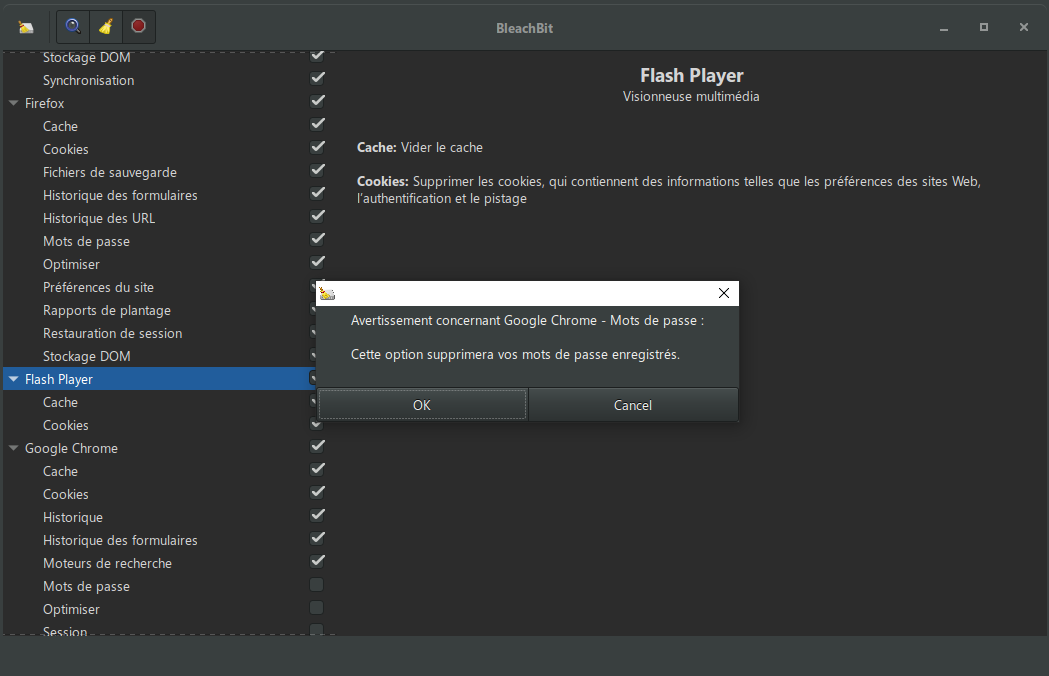Maximize the BleachBit window
The image size is (1049, 676).
coord(984,27)
